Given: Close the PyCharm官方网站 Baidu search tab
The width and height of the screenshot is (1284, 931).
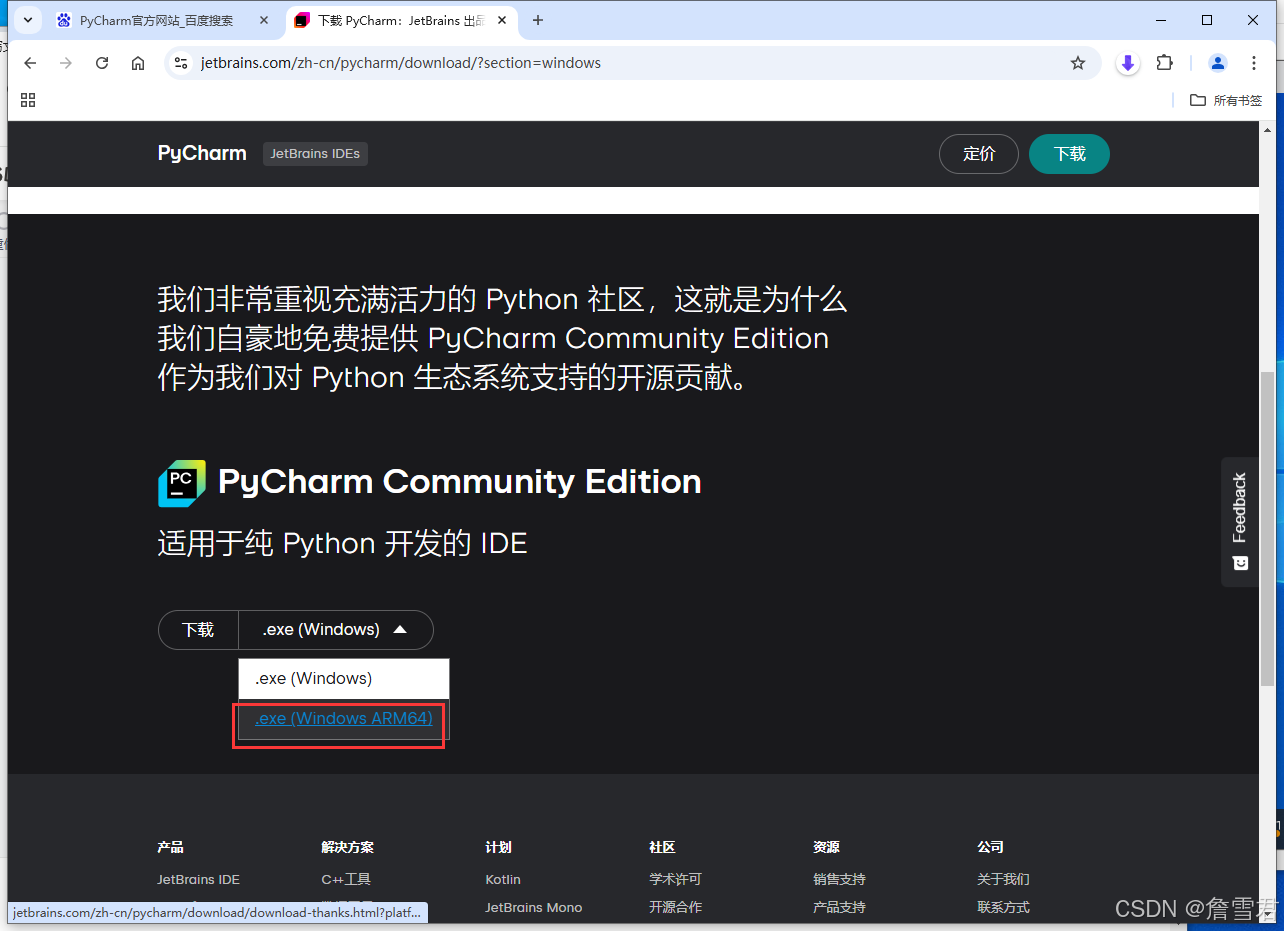Looking at the screenshot, I should tap(265, 20).
